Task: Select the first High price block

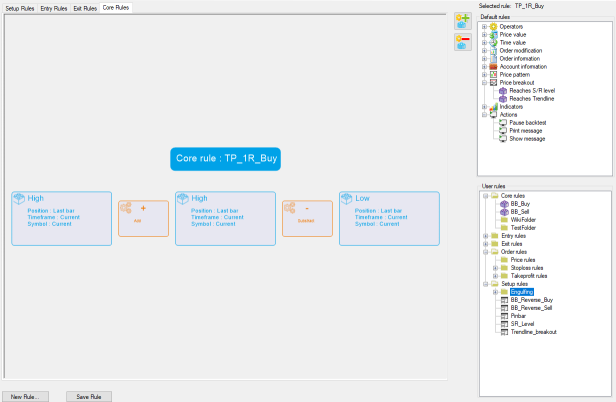Action: point(62,218)
